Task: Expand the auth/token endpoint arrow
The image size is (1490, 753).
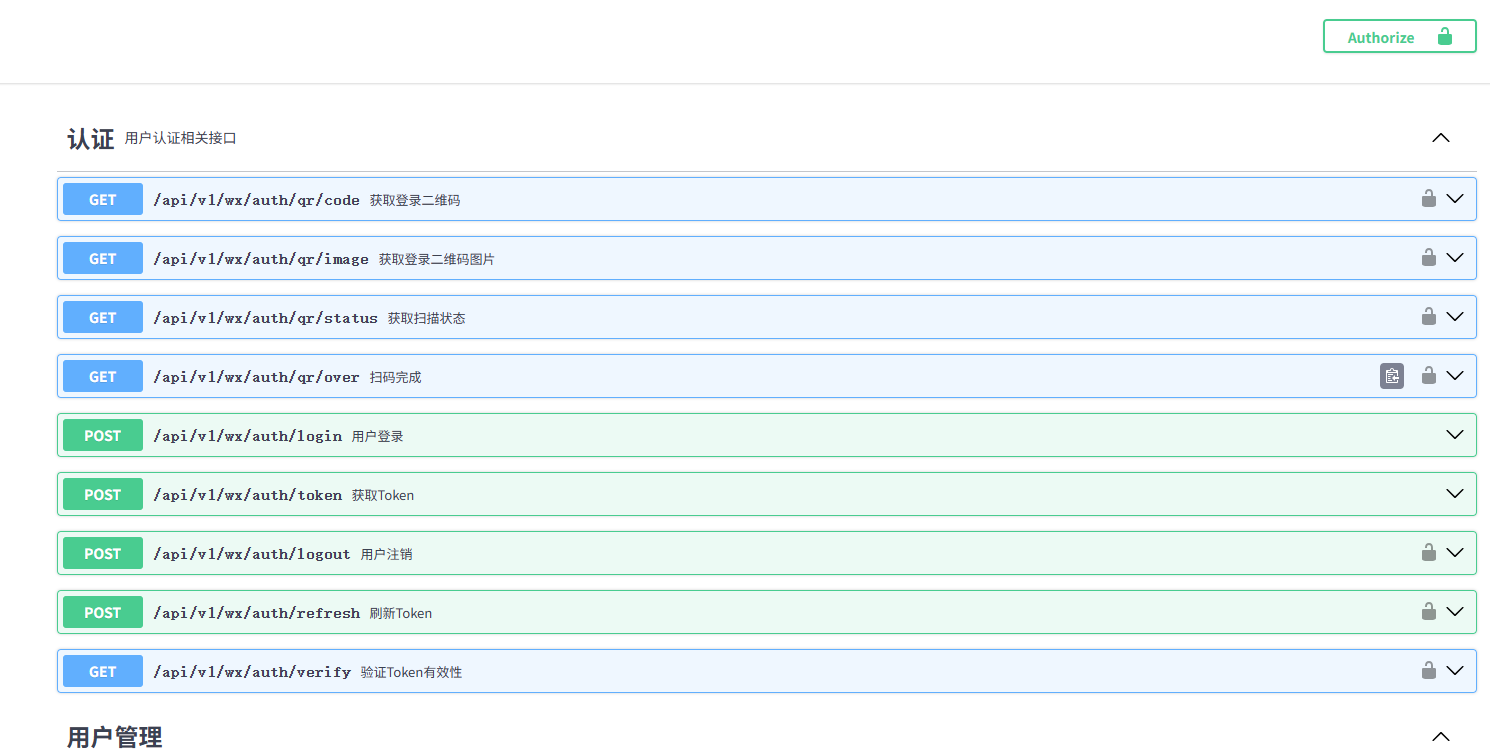Action: click(x=1455, y=494)
